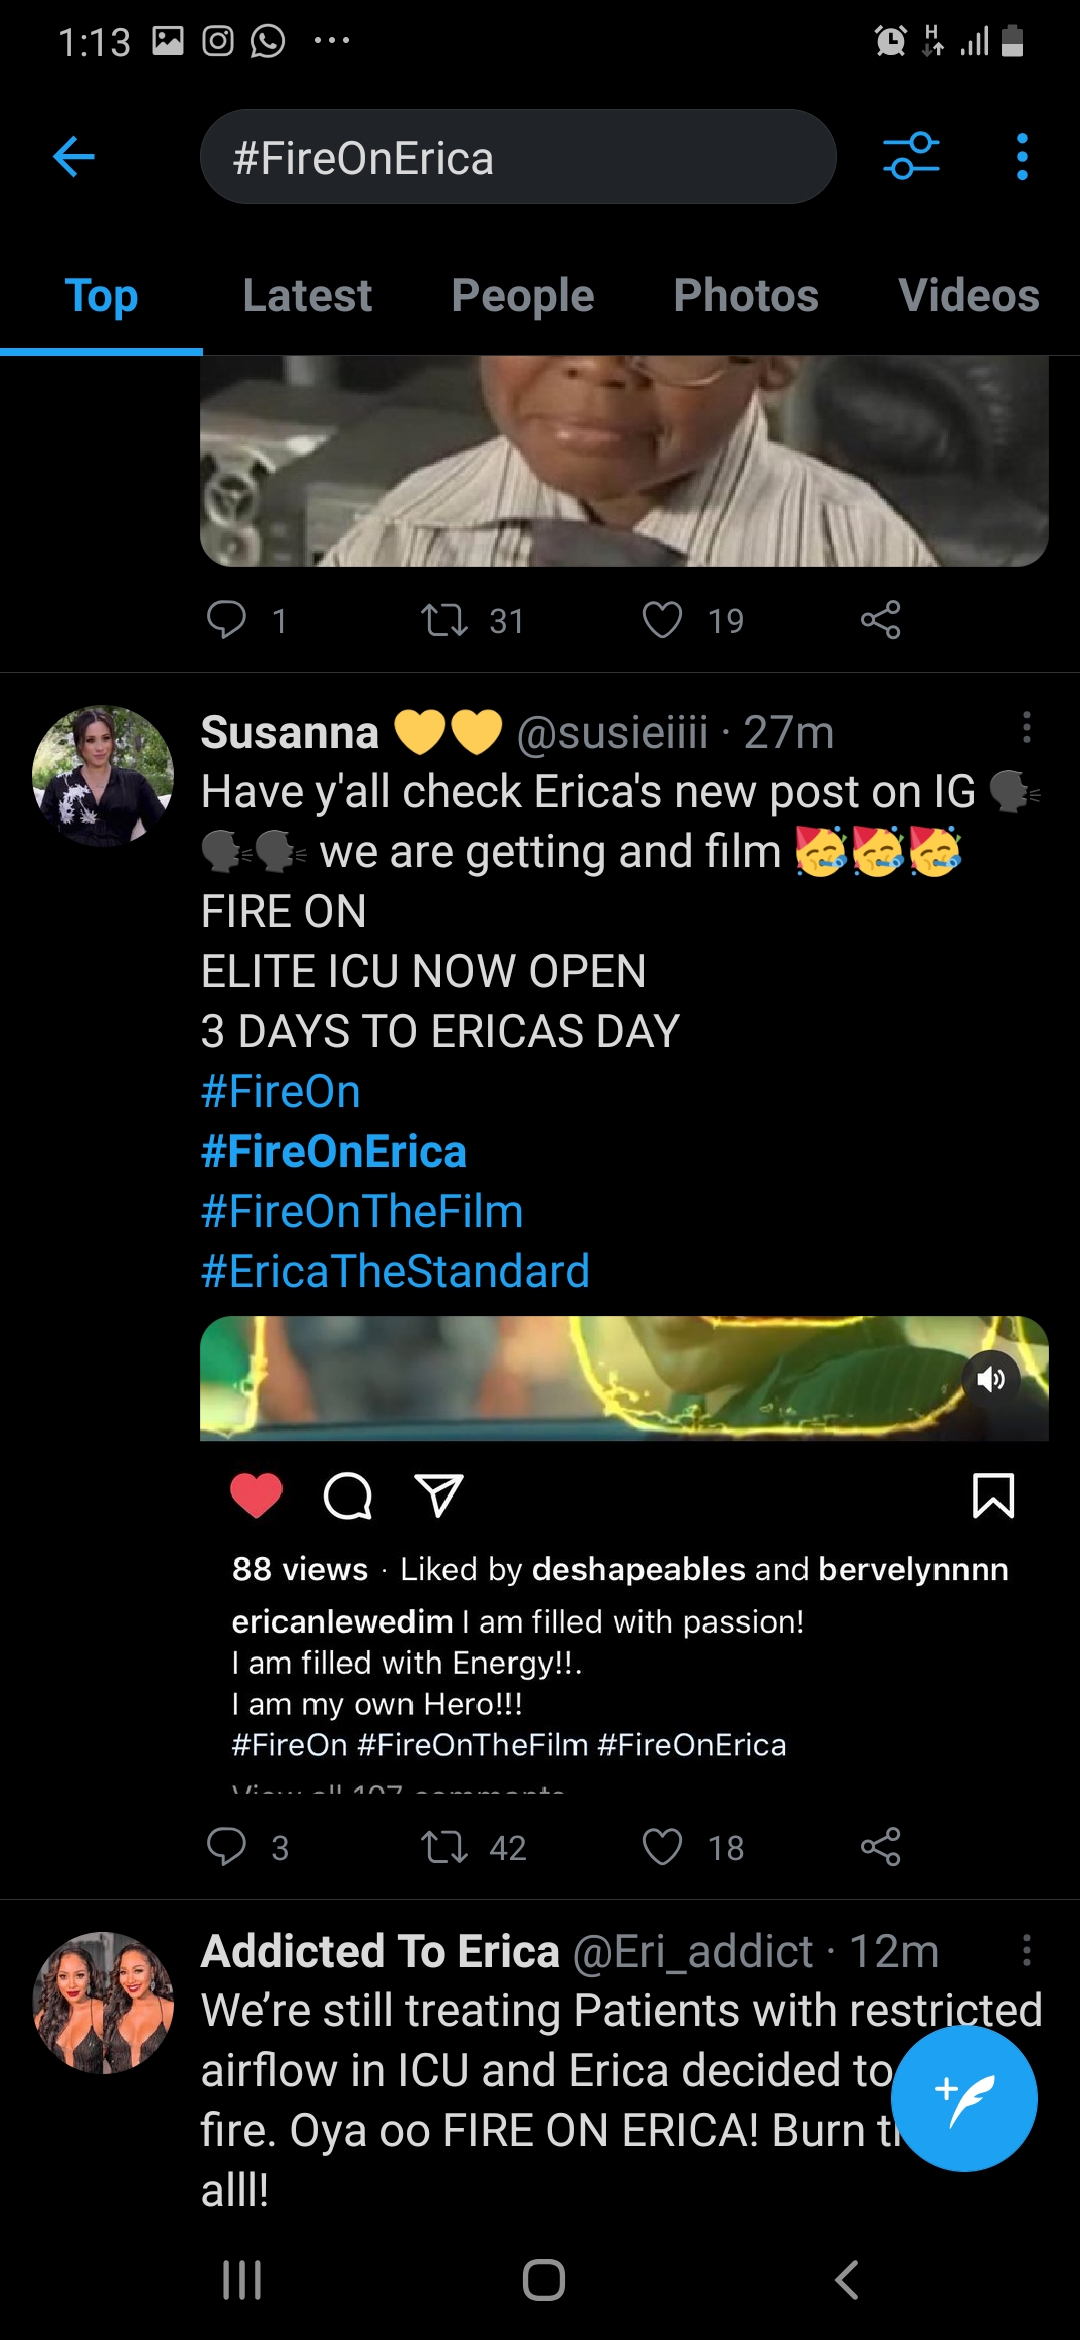Viewport: 1080px width, 2340px height.
Task: Switch to the Photos tab
Action: (x=746, y=296)
